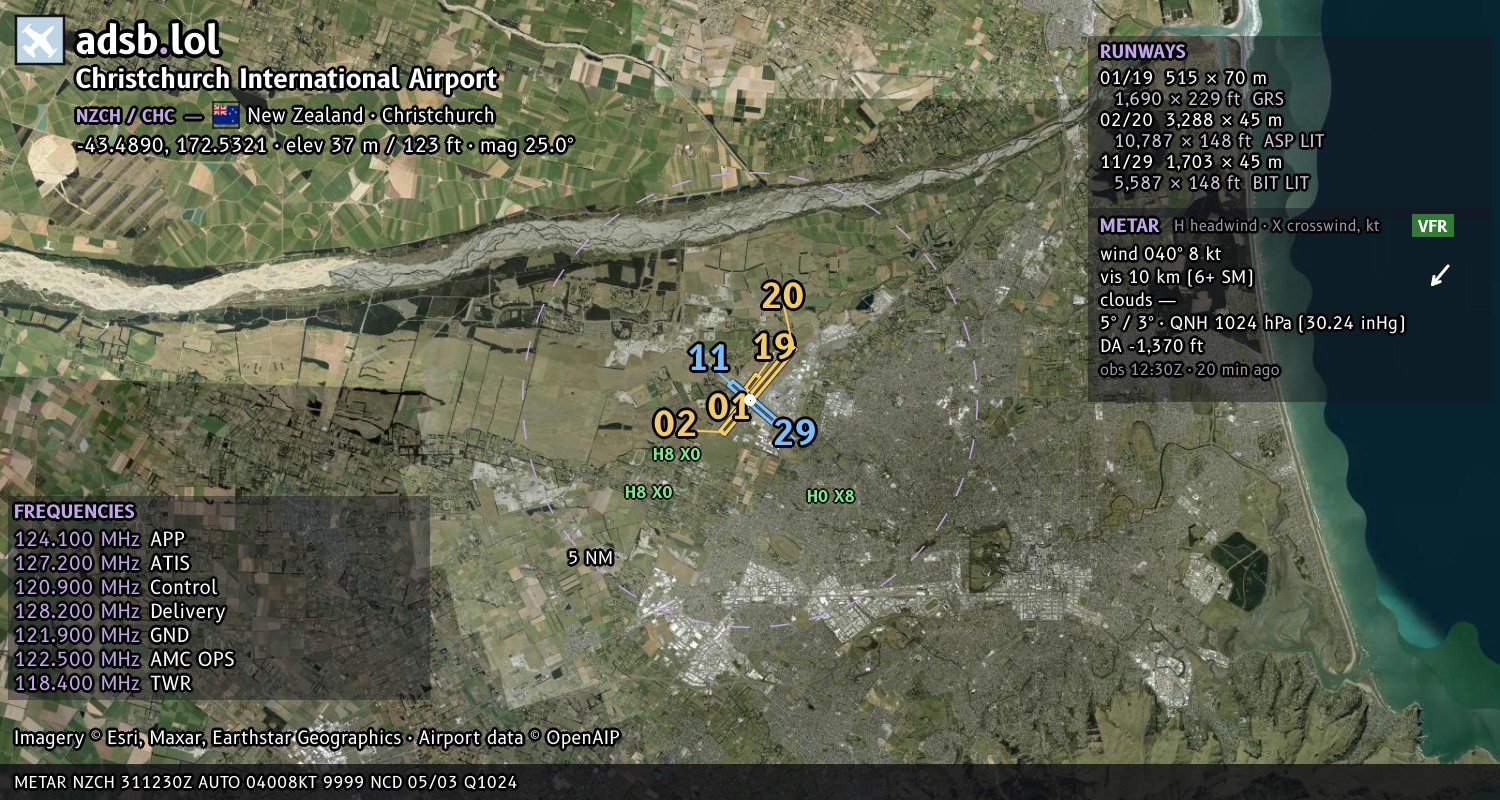This screenshot has height=800, width=1500.
Task: Click the 'DA -1,370 ft' density altitude
Action: 1151,347
